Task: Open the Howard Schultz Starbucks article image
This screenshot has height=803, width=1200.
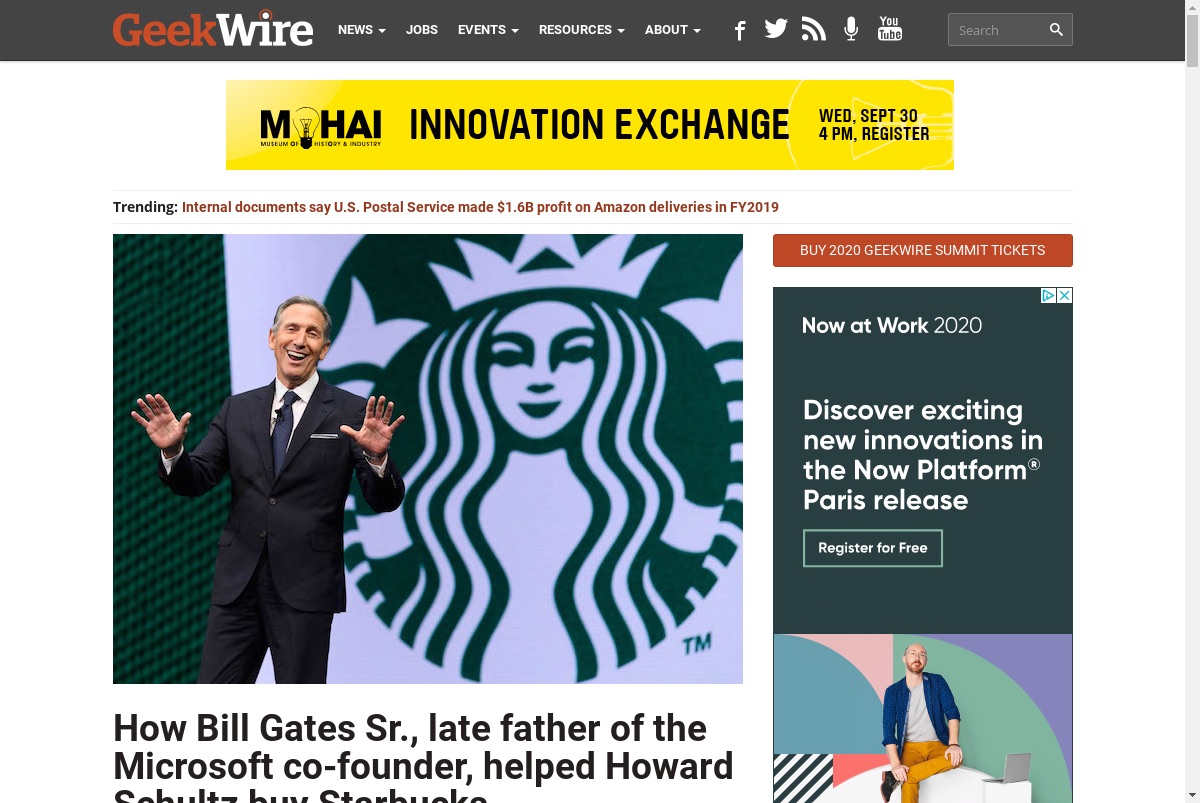Action: click(x=428, y=459)
